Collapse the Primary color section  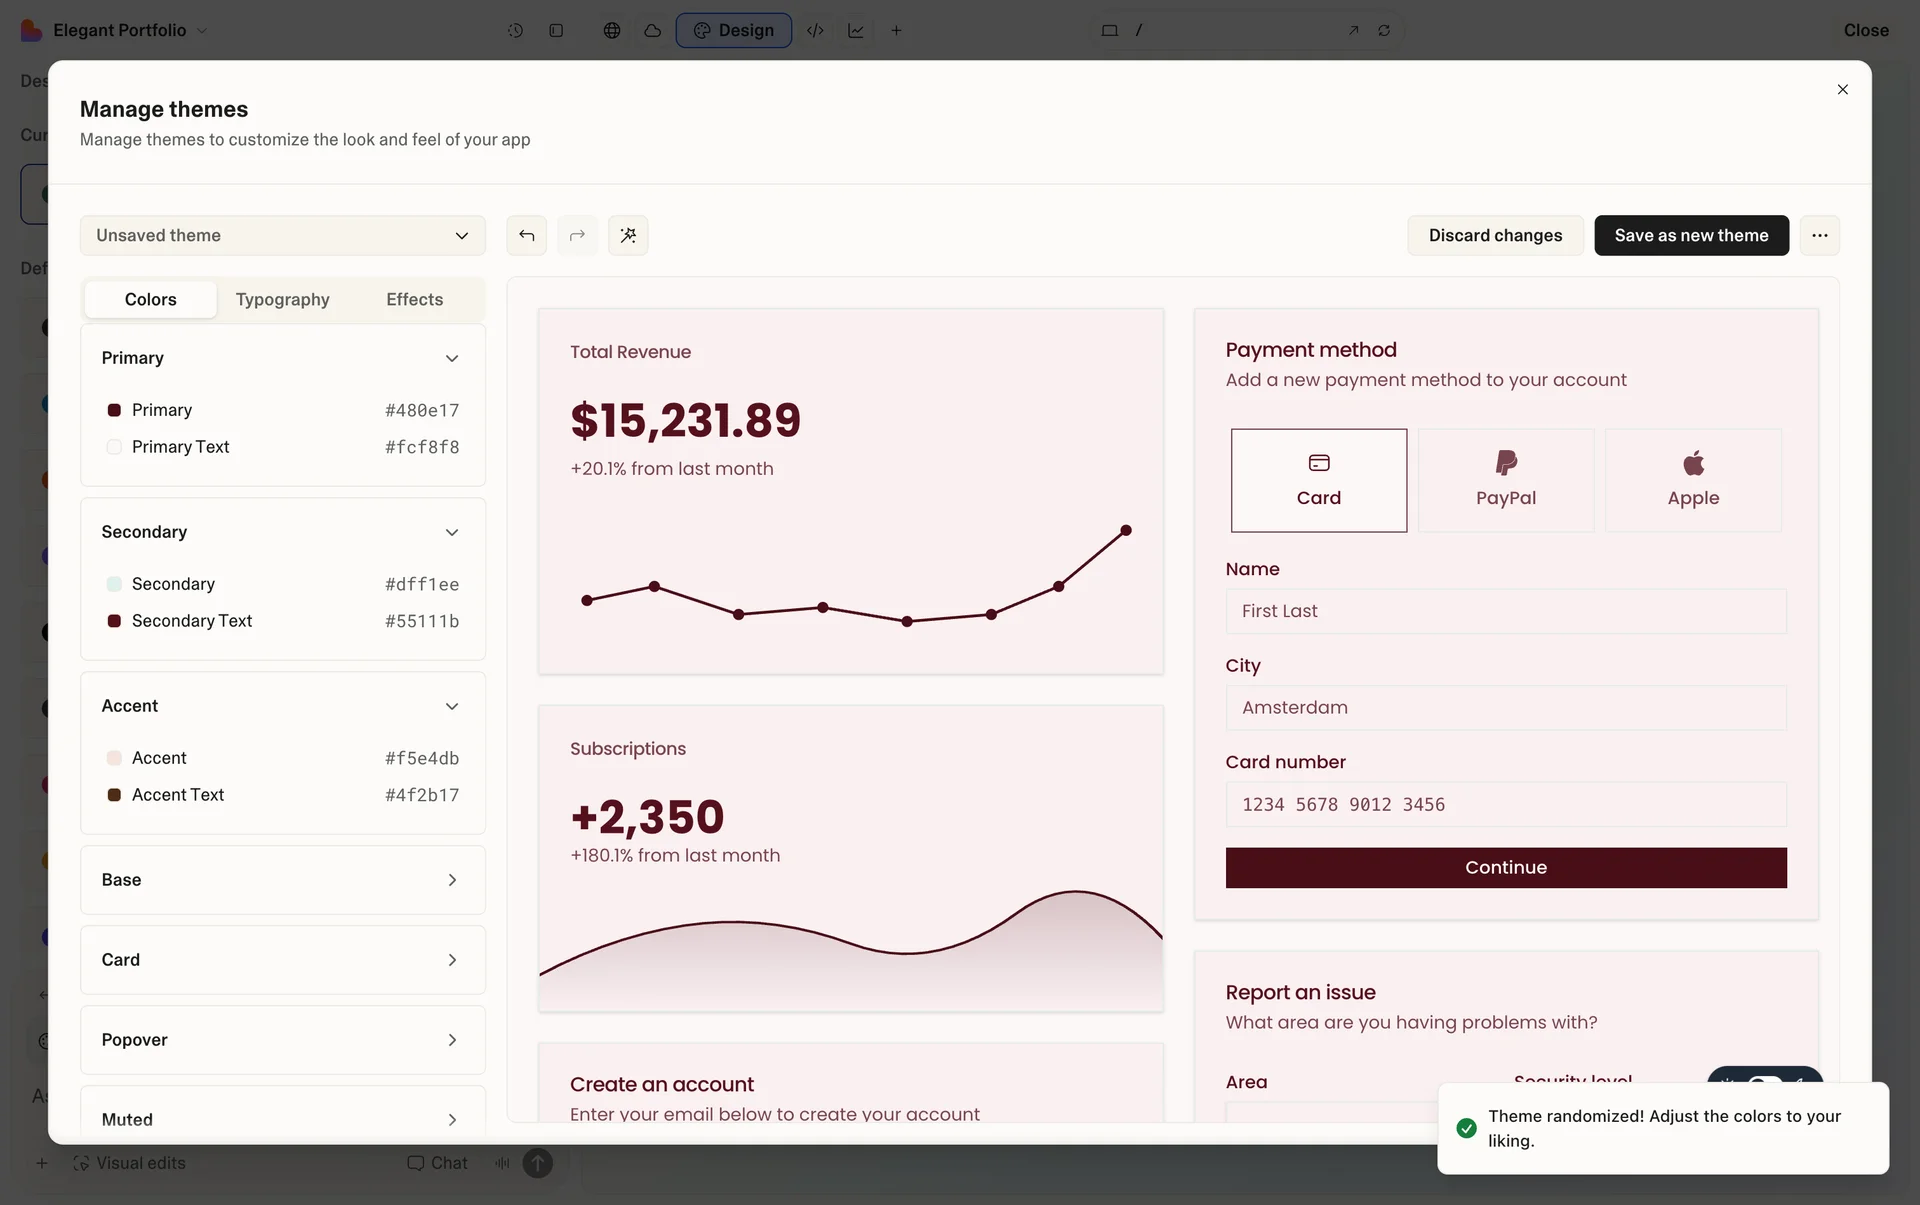(x=451, y=358)
